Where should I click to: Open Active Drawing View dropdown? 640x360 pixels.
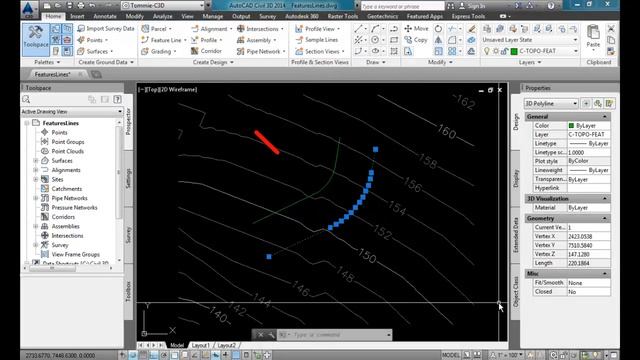(72, 111)
